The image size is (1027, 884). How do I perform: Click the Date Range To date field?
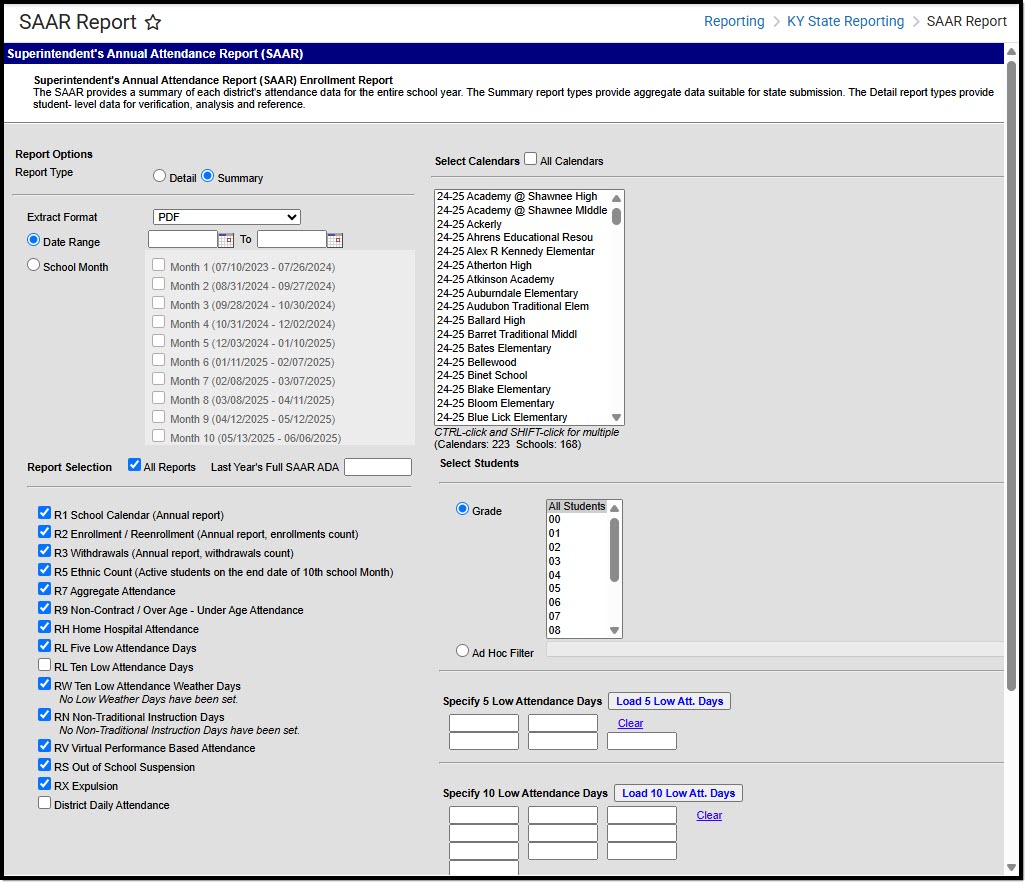291,240
